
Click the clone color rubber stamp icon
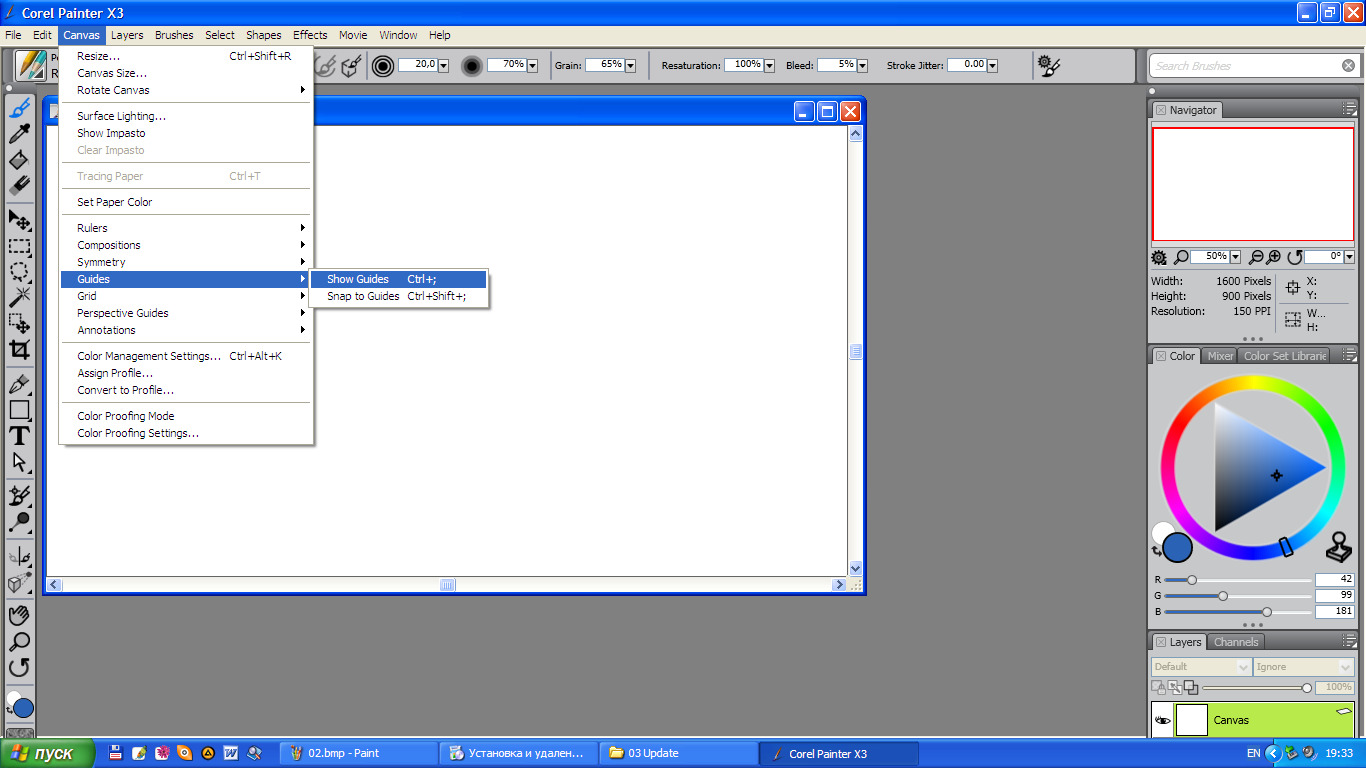(1338, 547)
